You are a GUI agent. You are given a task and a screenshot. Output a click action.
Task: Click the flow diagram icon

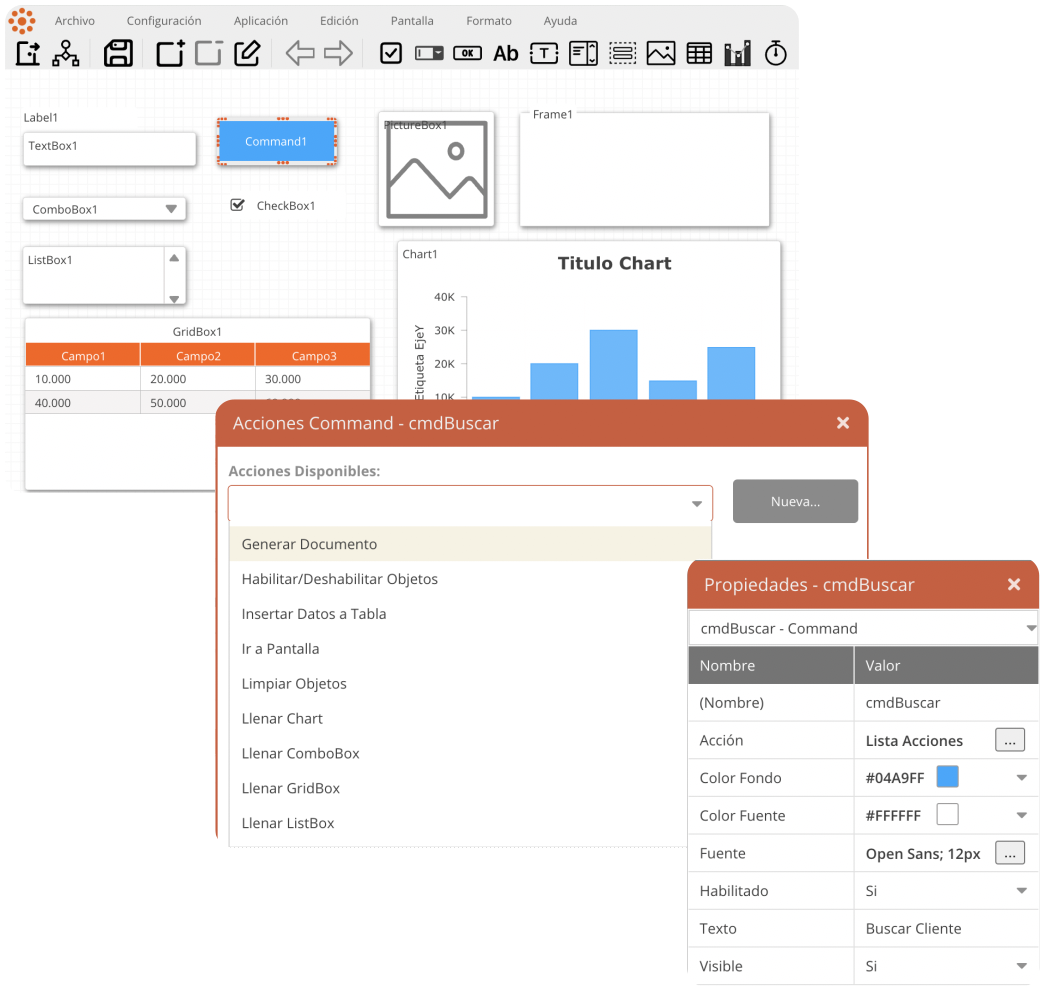point(66,53)
